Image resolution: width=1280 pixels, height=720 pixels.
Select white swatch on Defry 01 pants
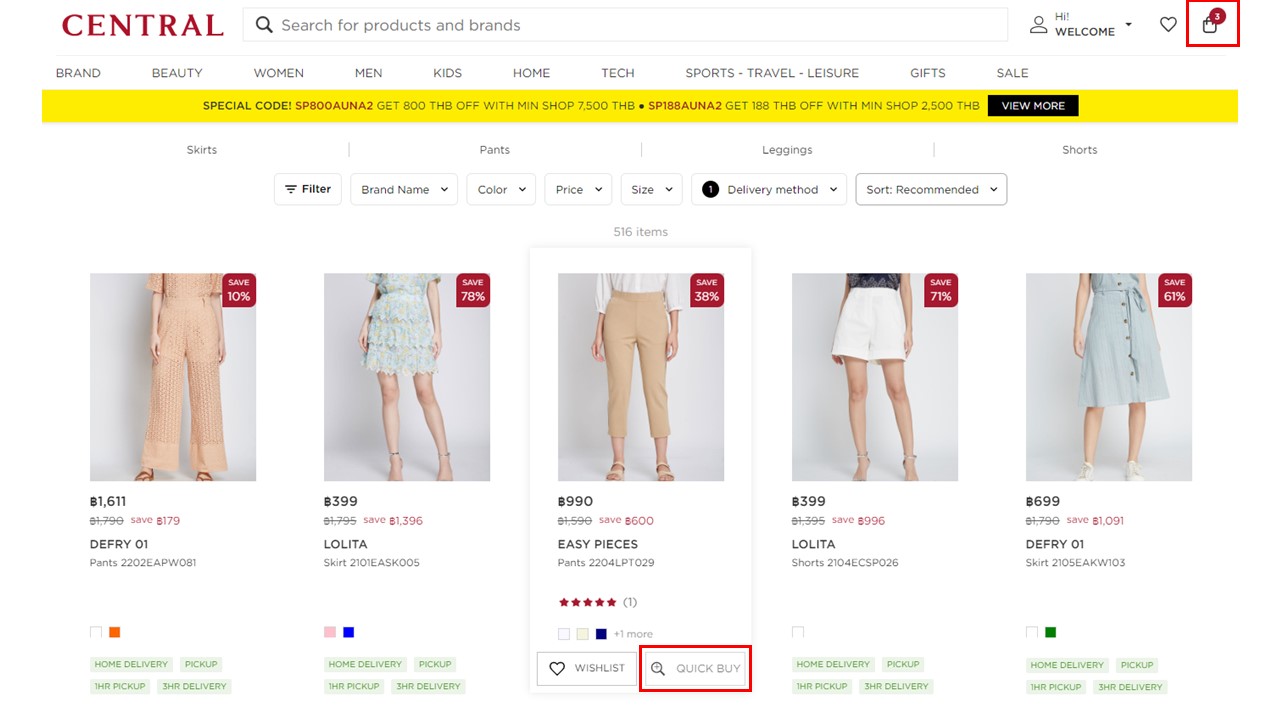click(96, 632)
